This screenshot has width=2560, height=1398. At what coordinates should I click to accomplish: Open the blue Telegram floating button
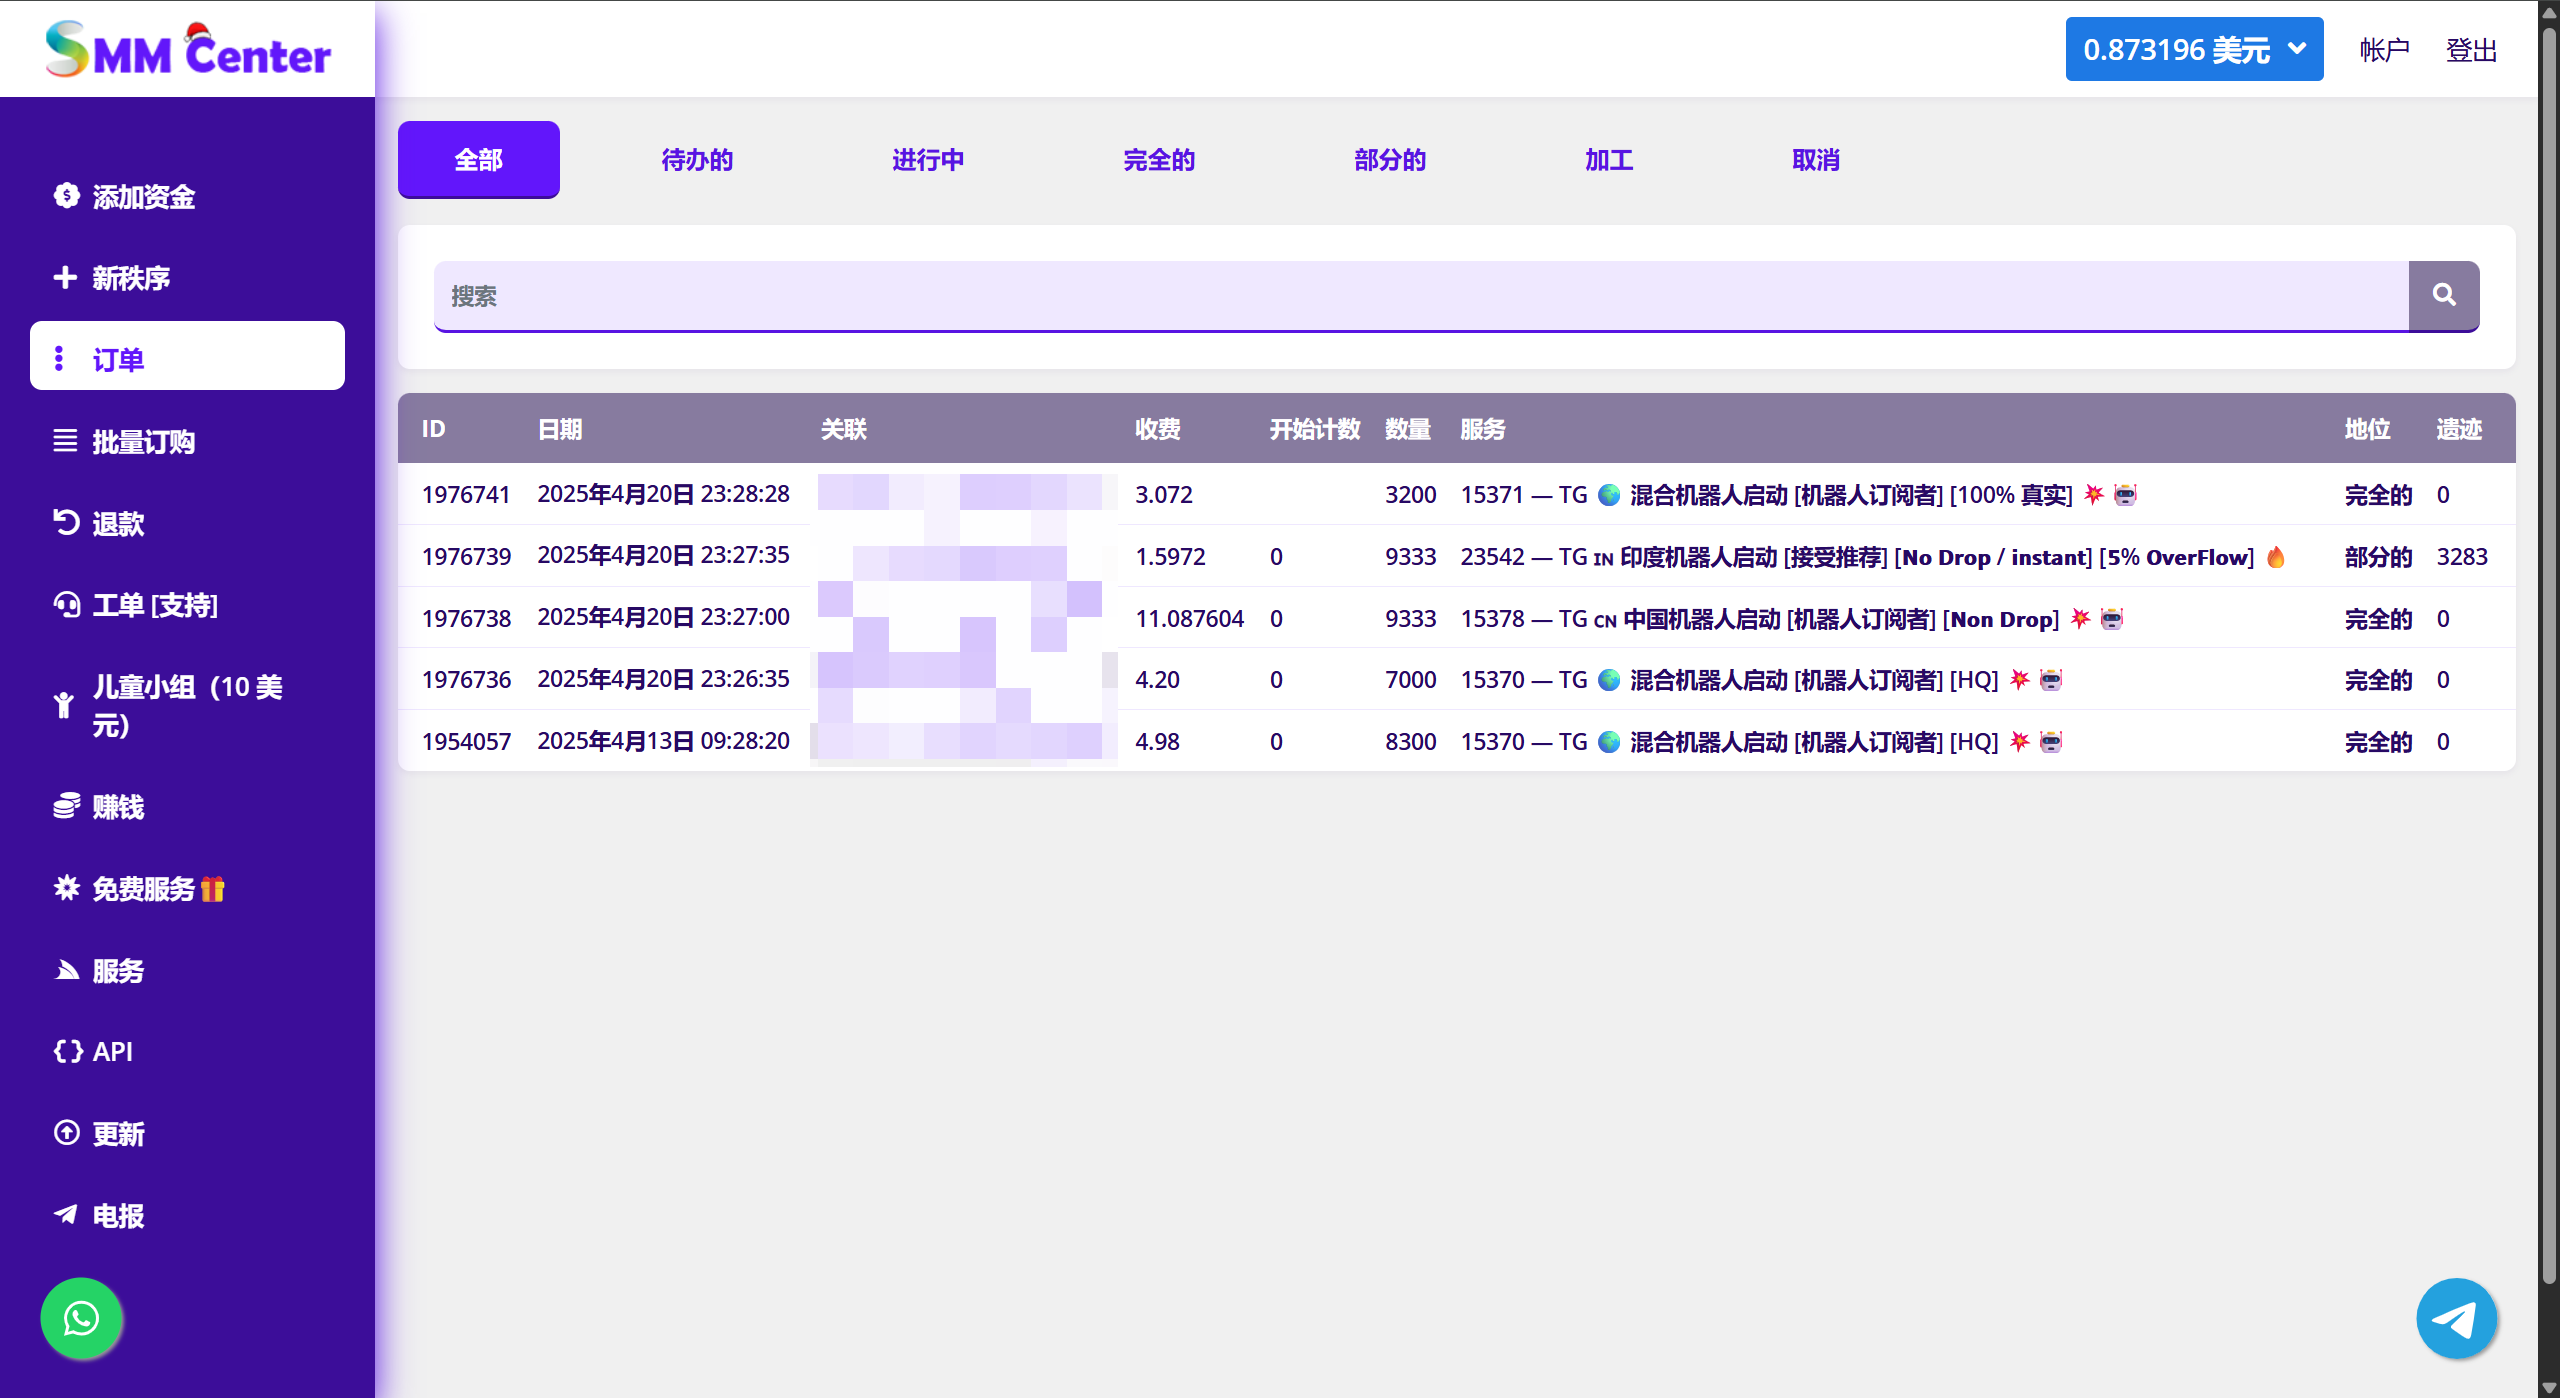(2456, 1319)
